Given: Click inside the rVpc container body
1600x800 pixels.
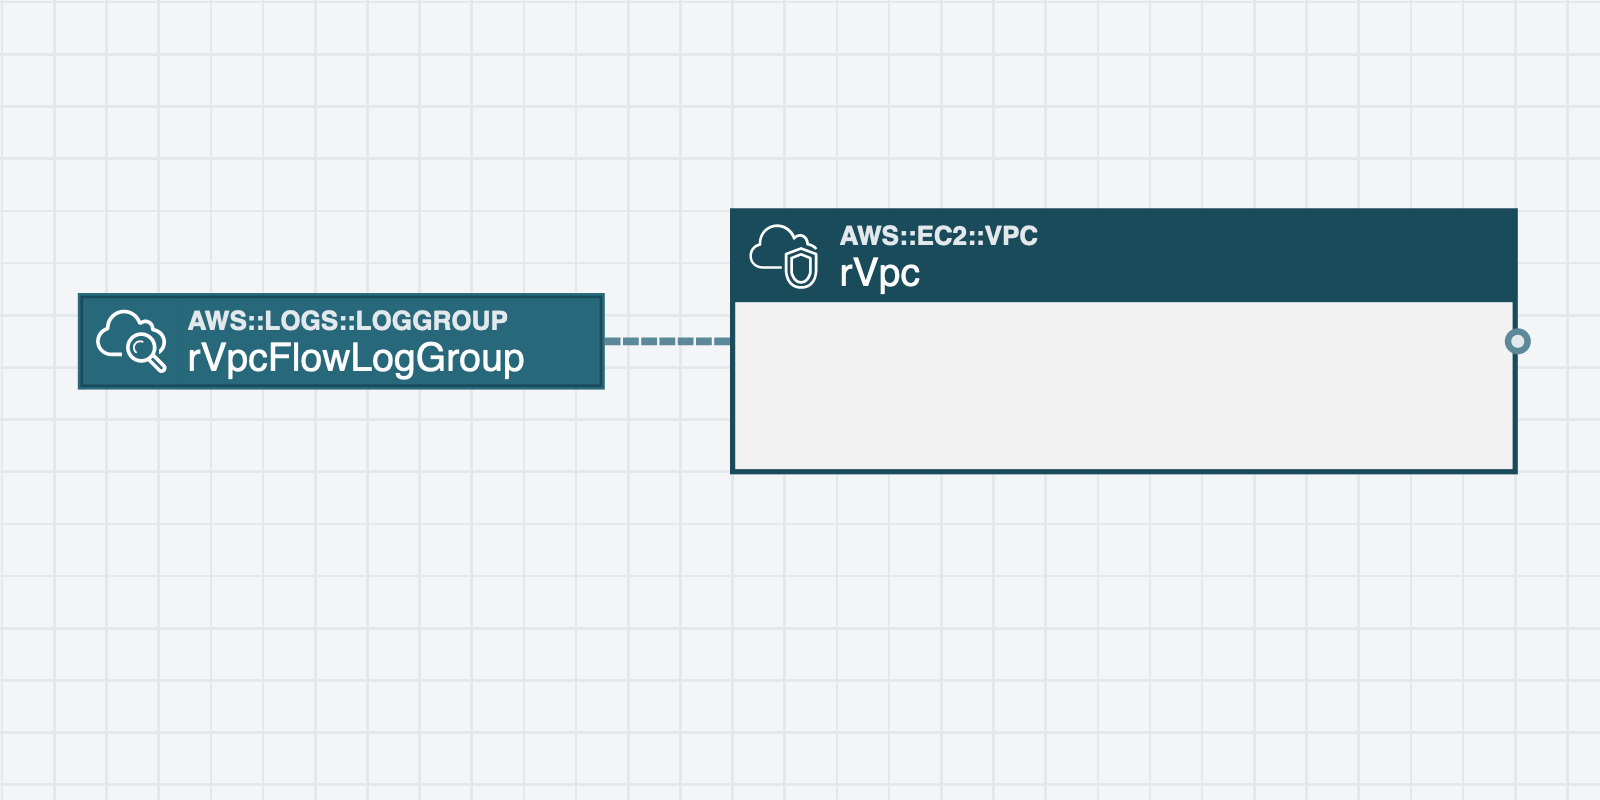Looking at the screenshot, I should 1124,385.
